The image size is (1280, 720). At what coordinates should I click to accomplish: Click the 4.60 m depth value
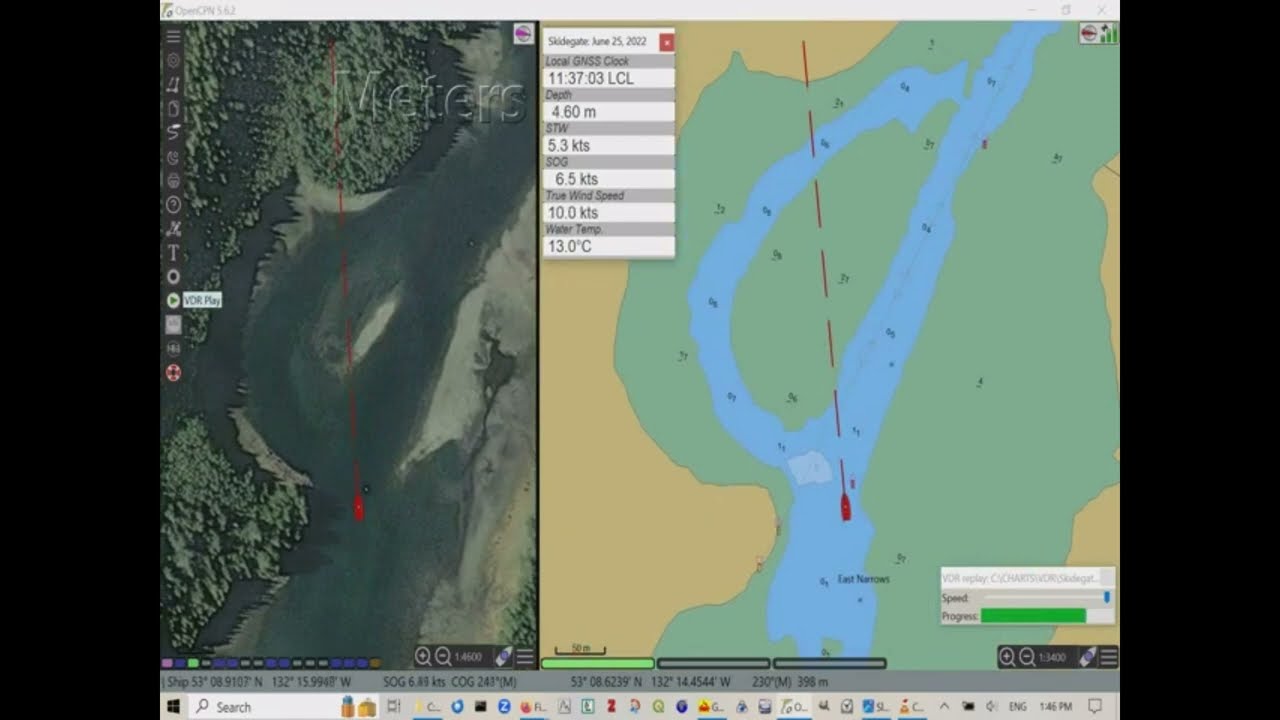(608, 112)
